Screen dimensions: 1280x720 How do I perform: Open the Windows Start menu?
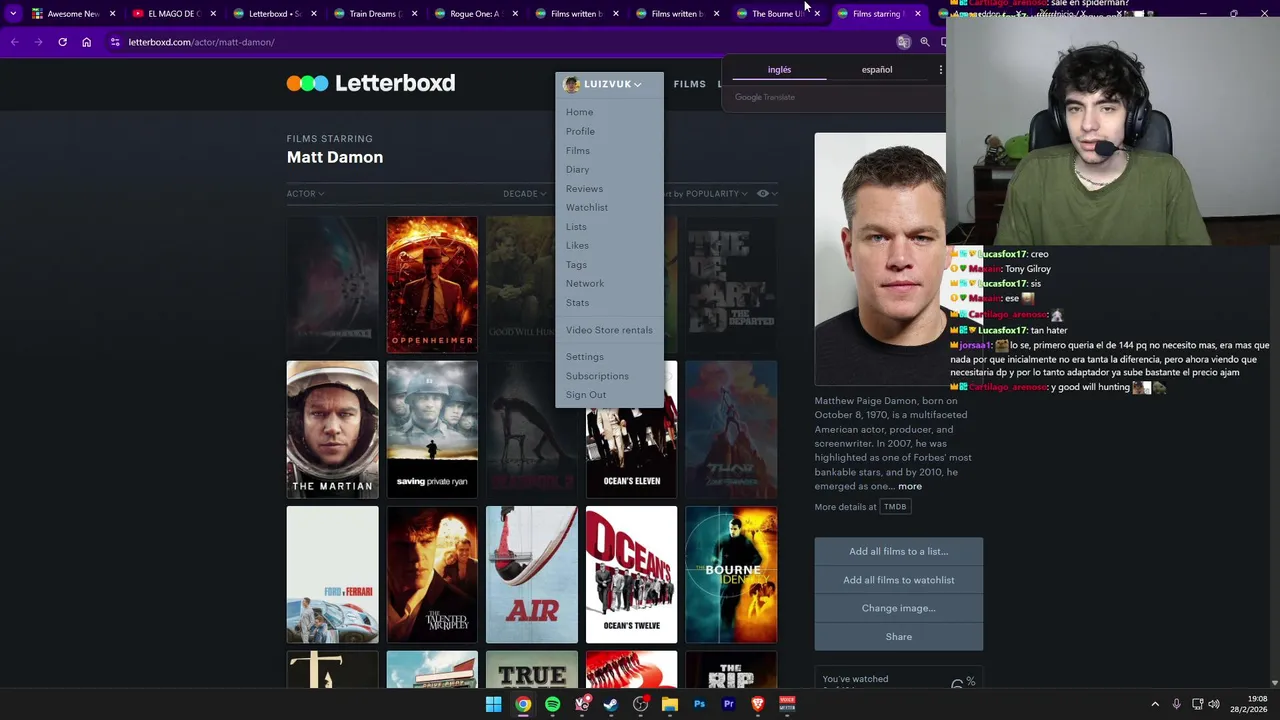pyautogui.click(x=493, y=704)
